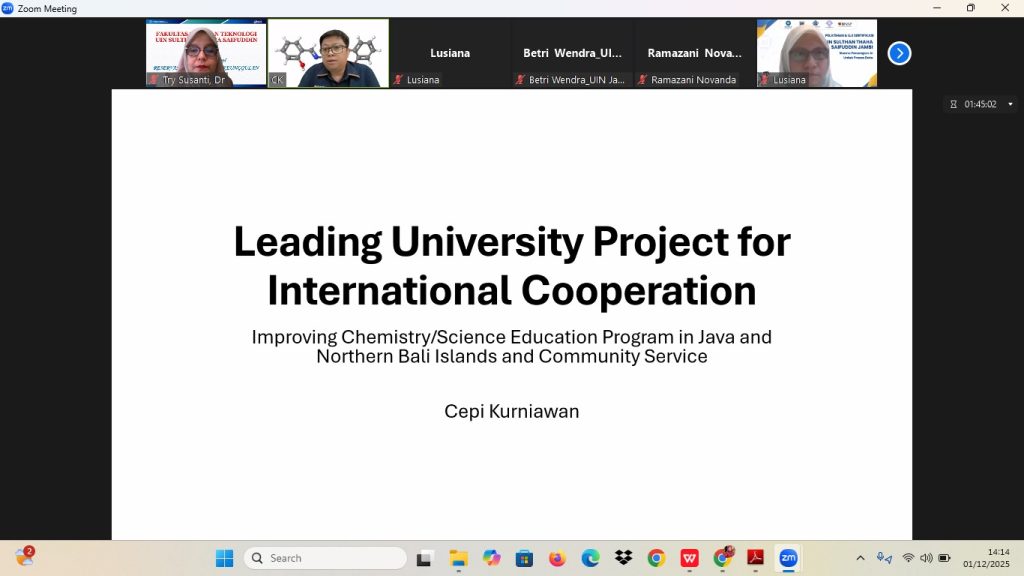Select Betri Wendra's participant tile
The height and width of the screenshot is (576, 1024).
coord(573,53)
